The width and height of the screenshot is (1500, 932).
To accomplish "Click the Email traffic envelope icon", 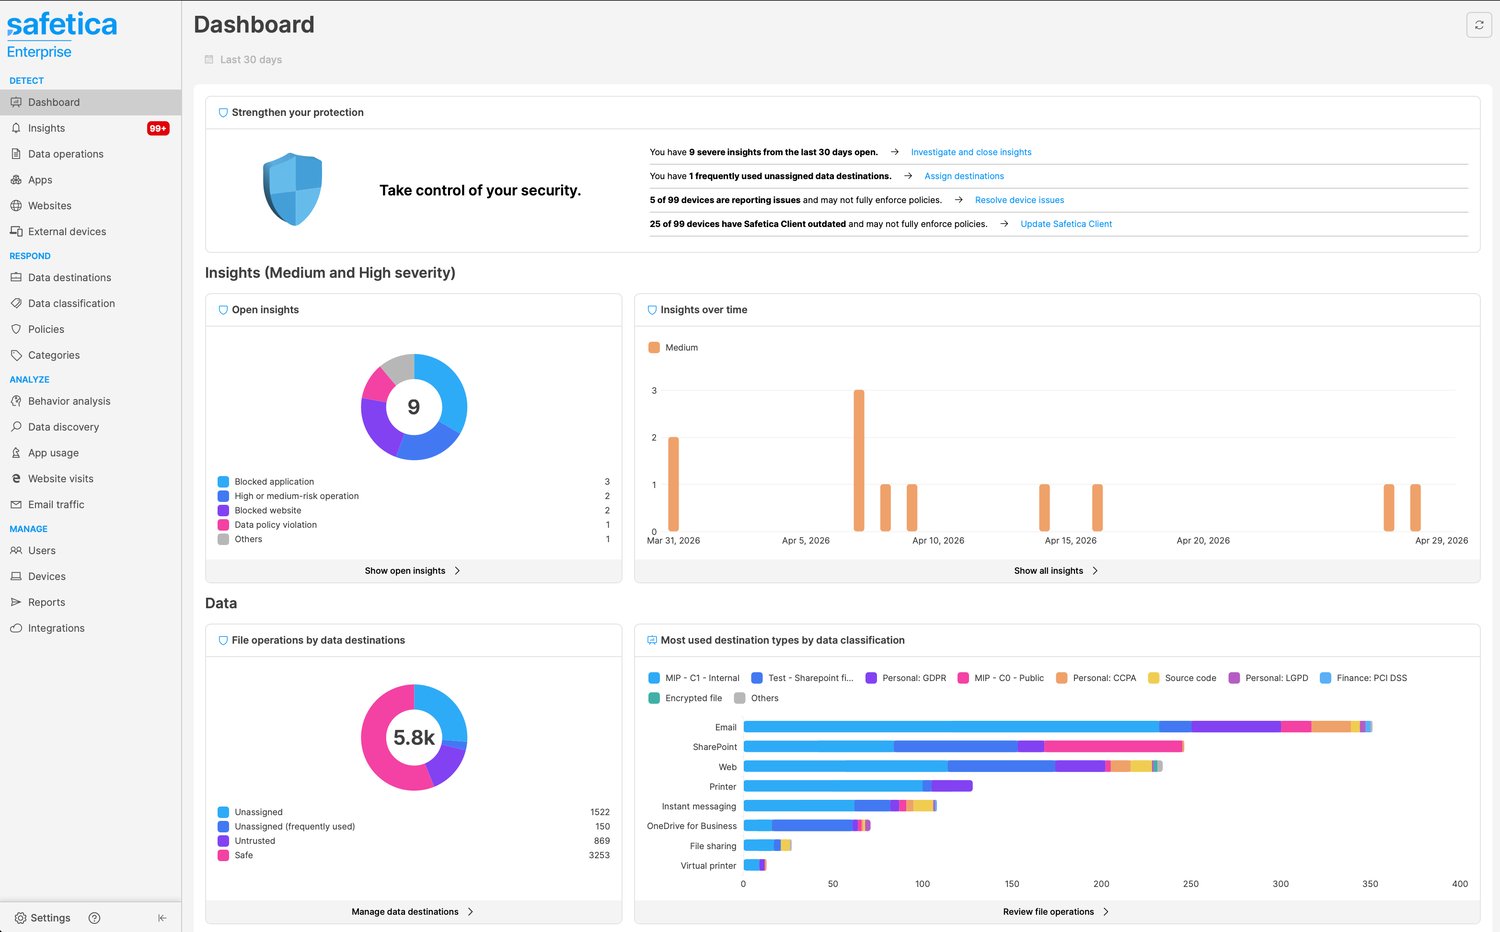I will [16, 505].
